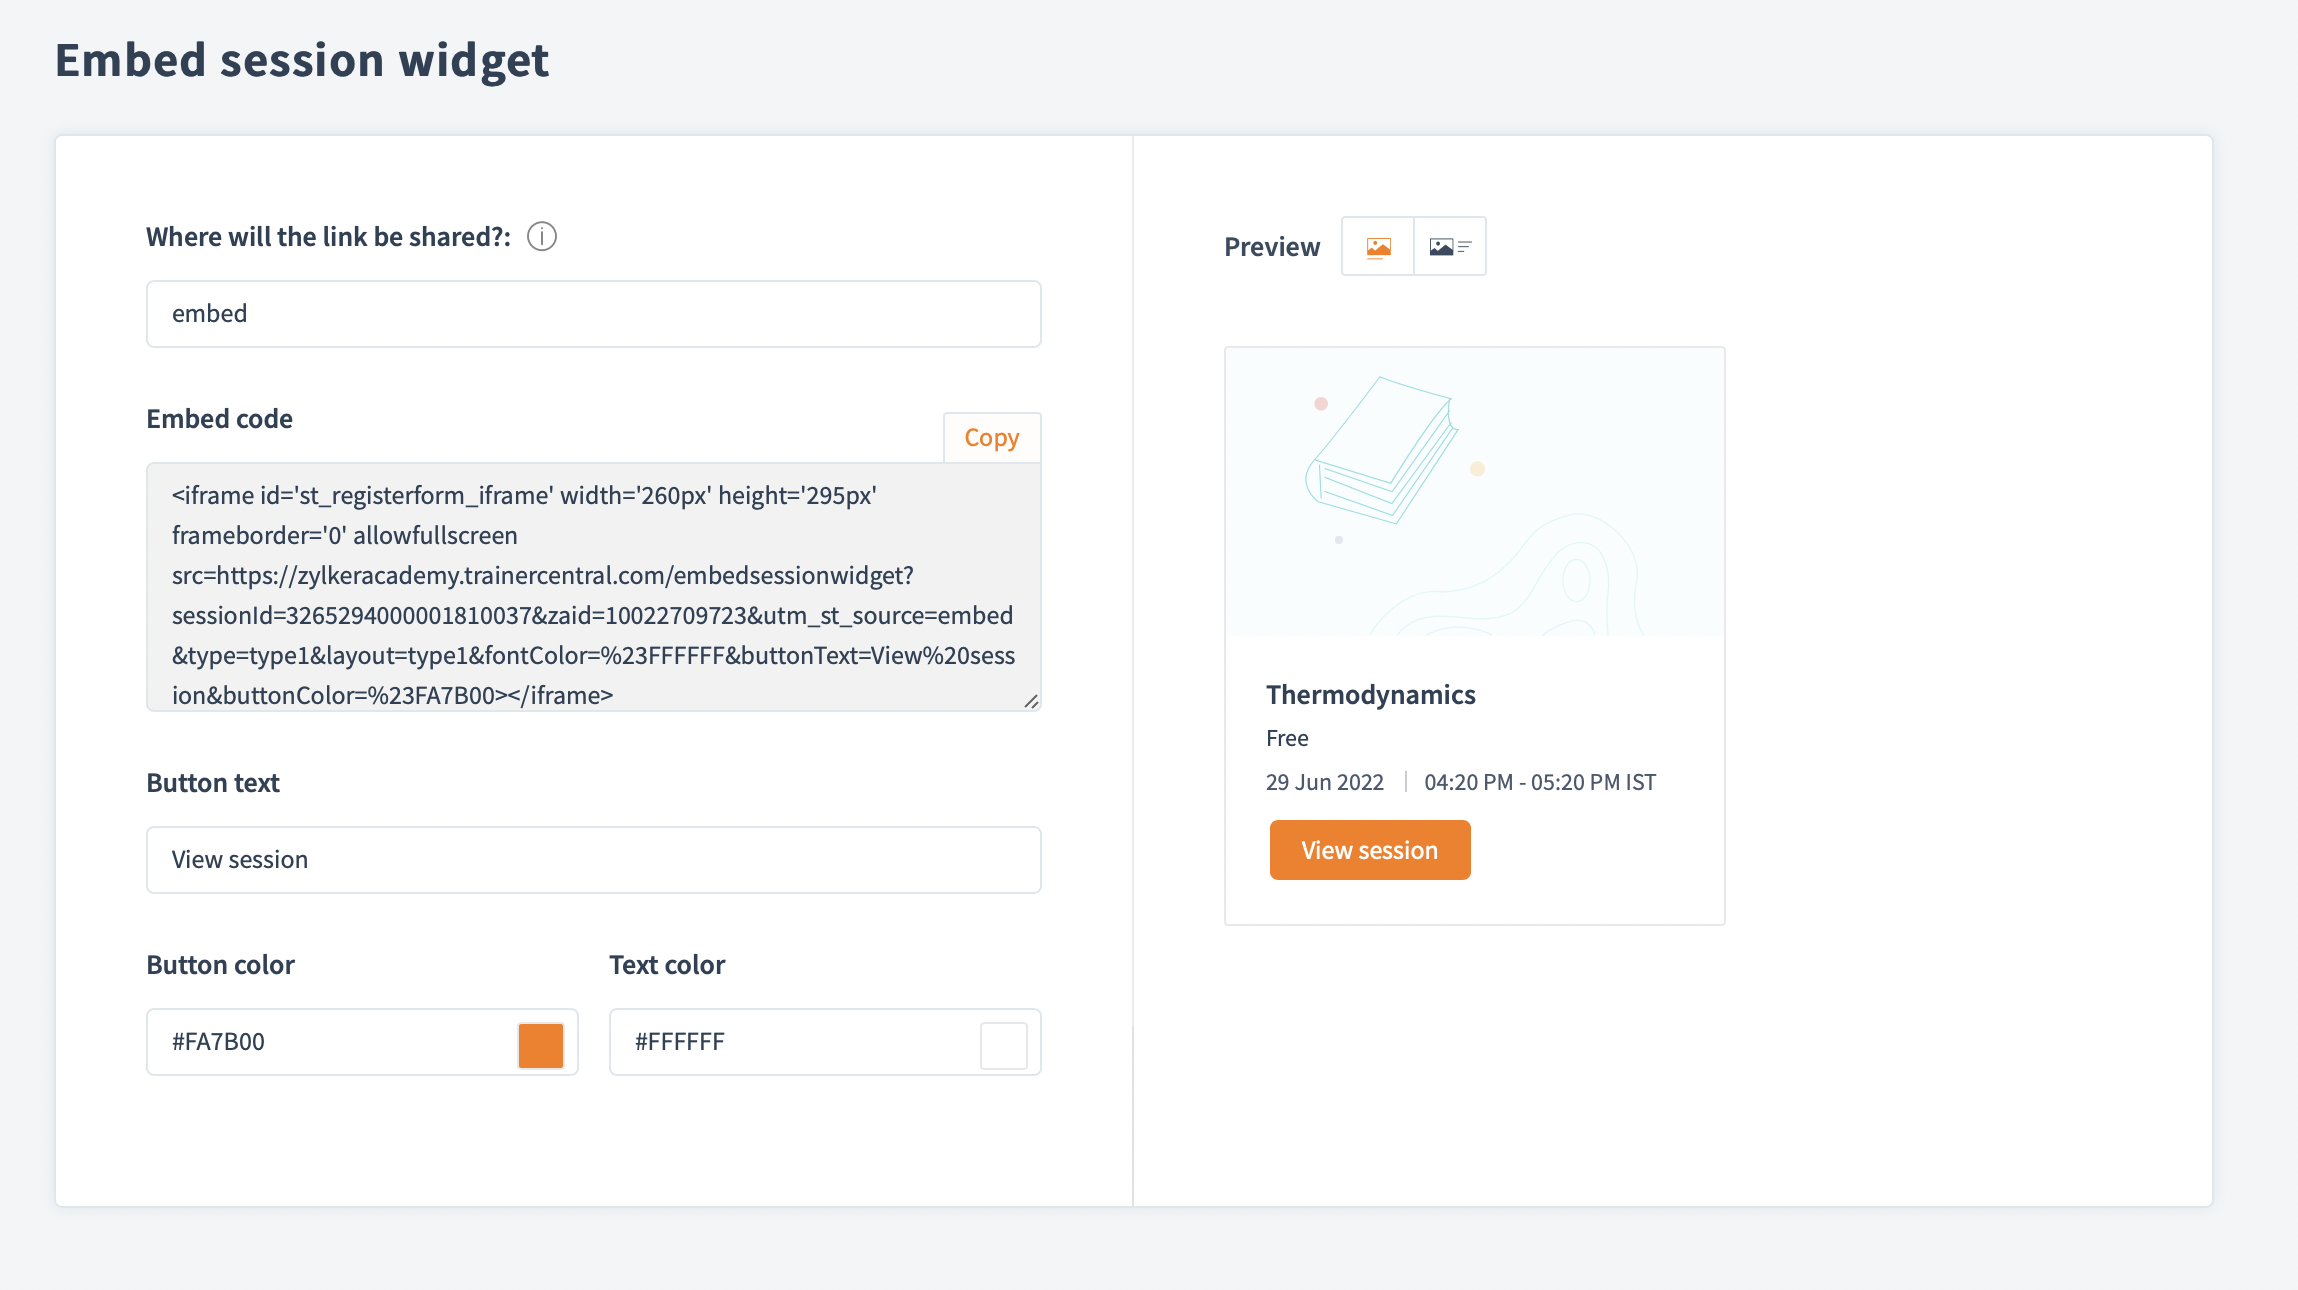Open the white text color swatch
The width and height of the screenshot is (2298, 1290).
(x=1003, y=1045)
